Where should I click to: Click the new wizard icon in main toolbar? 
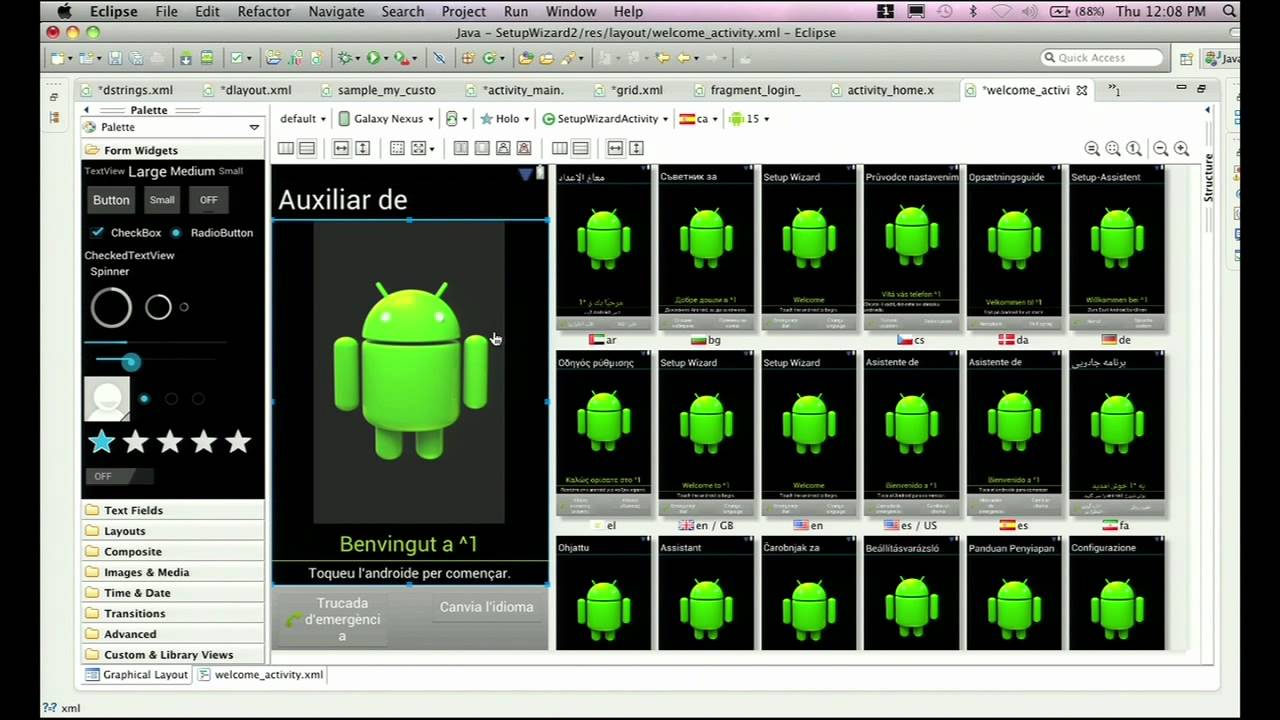click(57, 58)
